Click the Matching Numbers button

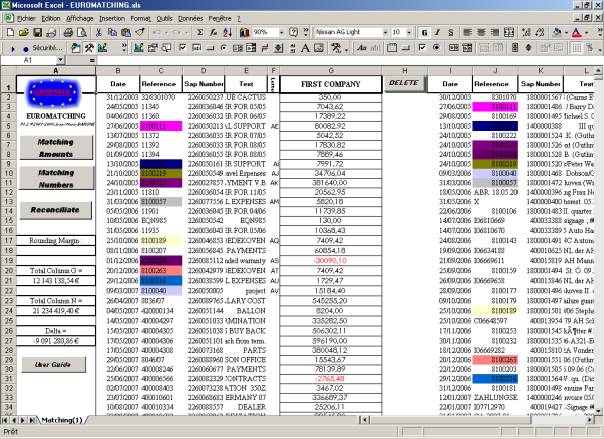pos(56,178)
